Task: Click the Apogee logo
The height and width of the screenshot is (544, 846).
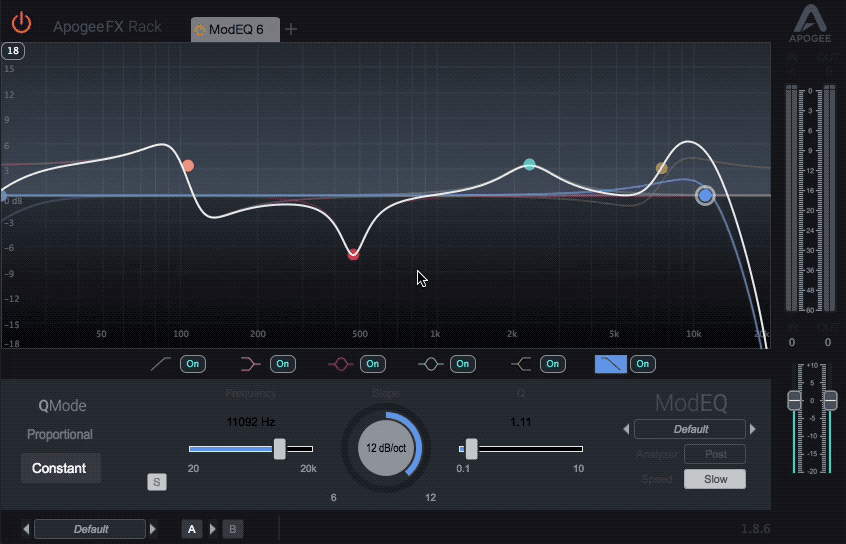Action: (810, 24)
